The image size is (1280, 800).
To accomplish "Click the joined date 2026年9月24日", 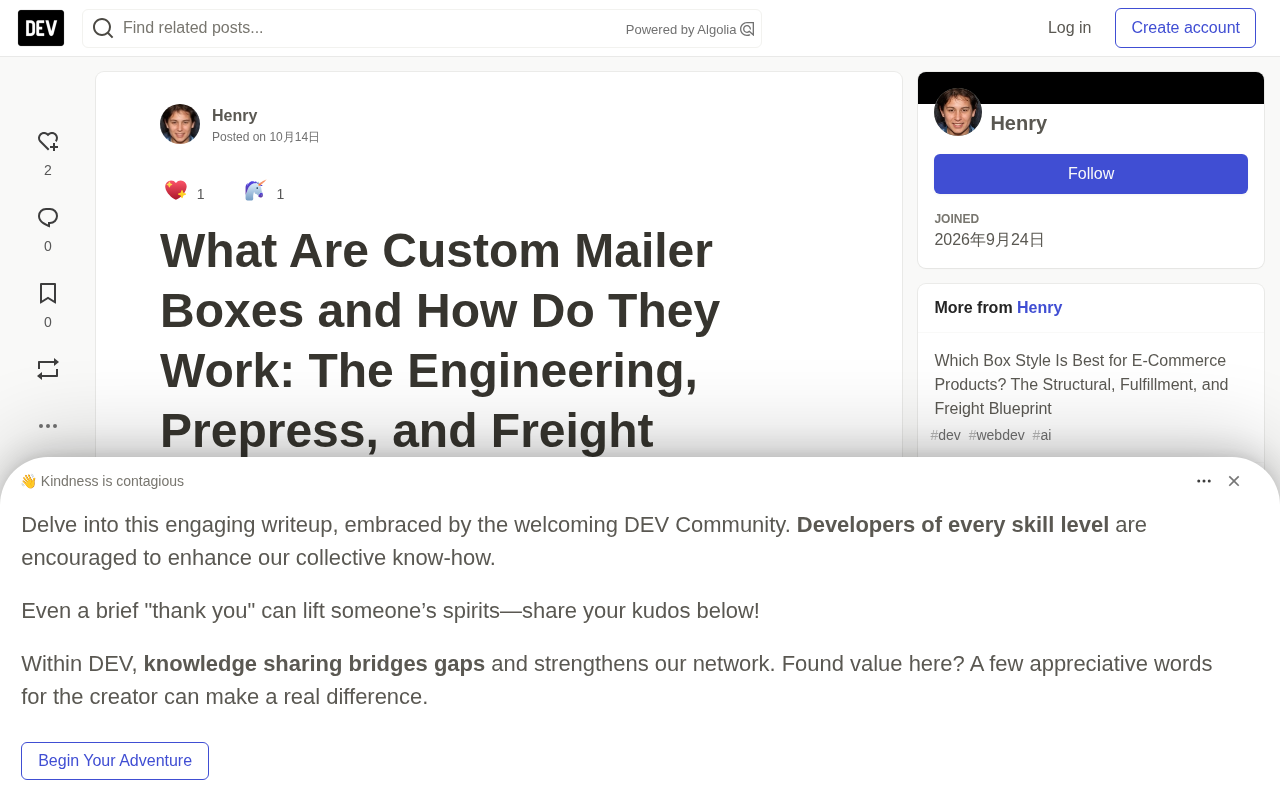I will (990, 240).
